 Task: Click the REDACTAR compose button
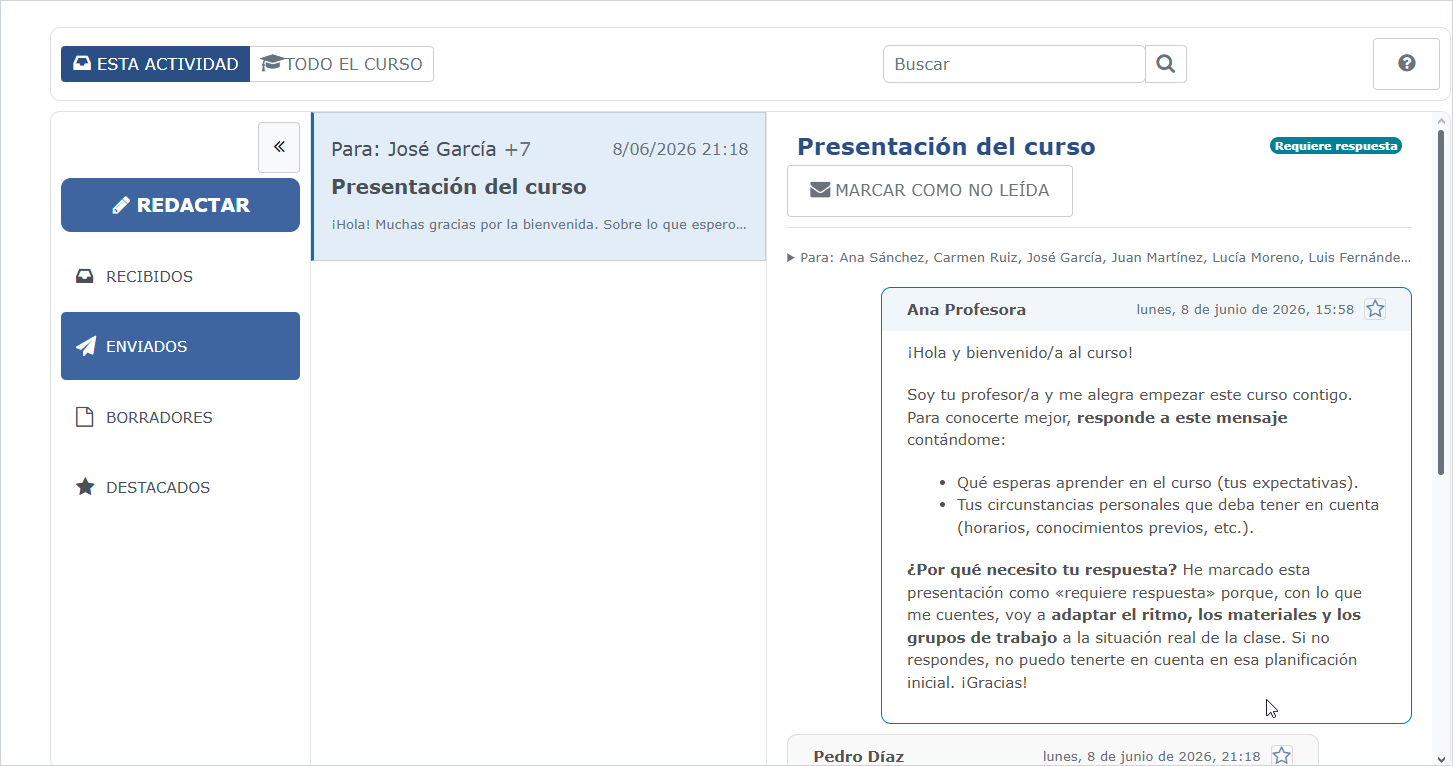tap(180, 205)
